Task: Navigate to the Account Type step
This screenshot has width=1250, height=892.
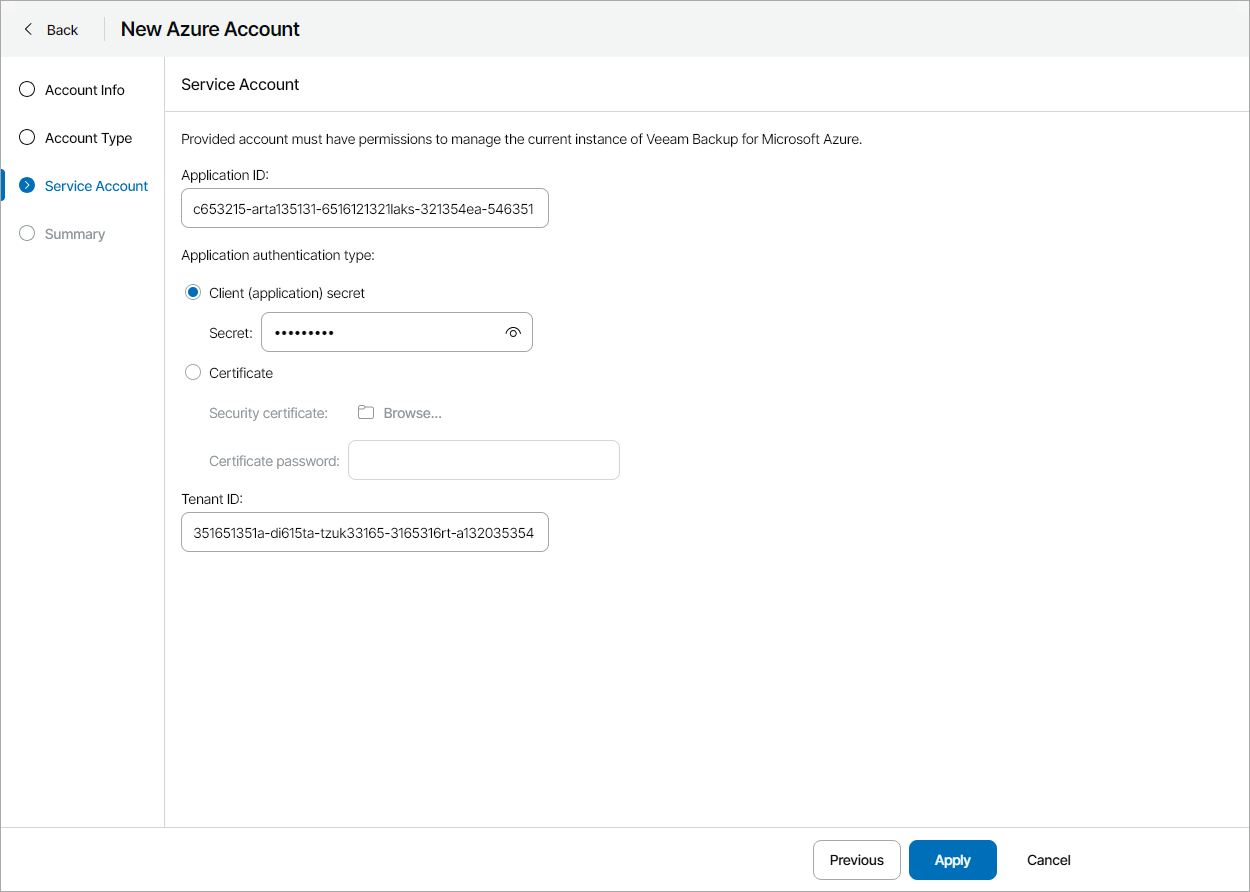Action: tap(87, 137)
